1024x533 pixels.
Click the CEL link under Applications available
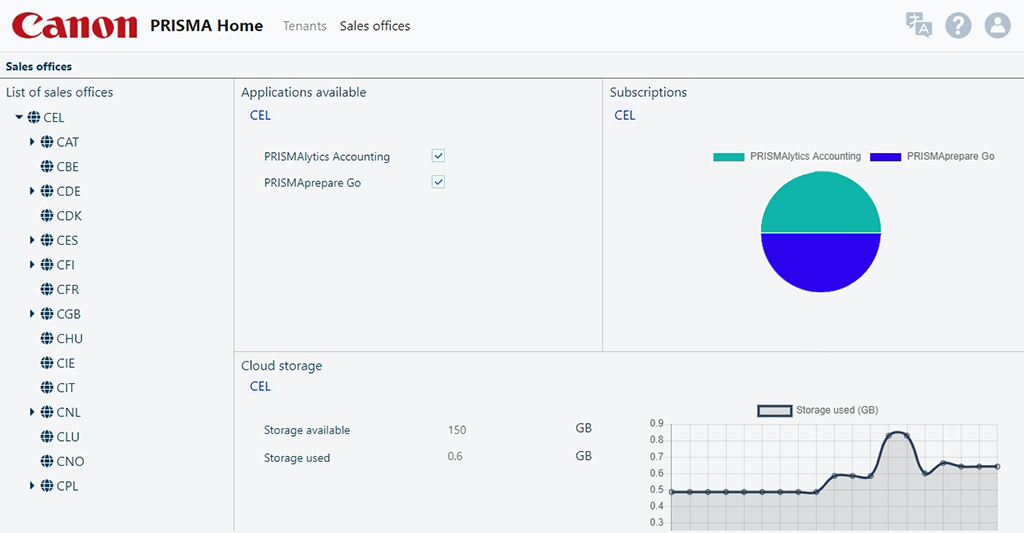pyautogui.click(x=260, y=115)
